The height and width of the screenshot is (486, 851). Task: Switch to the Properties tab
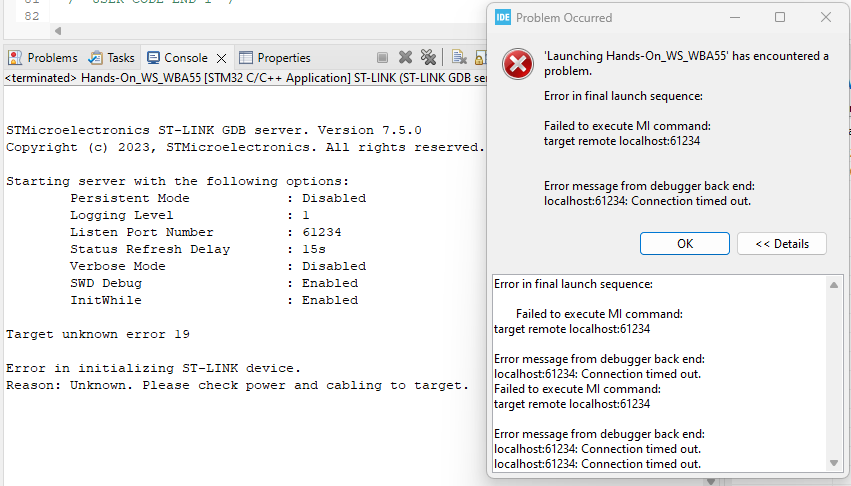click(x=275, y=58)
